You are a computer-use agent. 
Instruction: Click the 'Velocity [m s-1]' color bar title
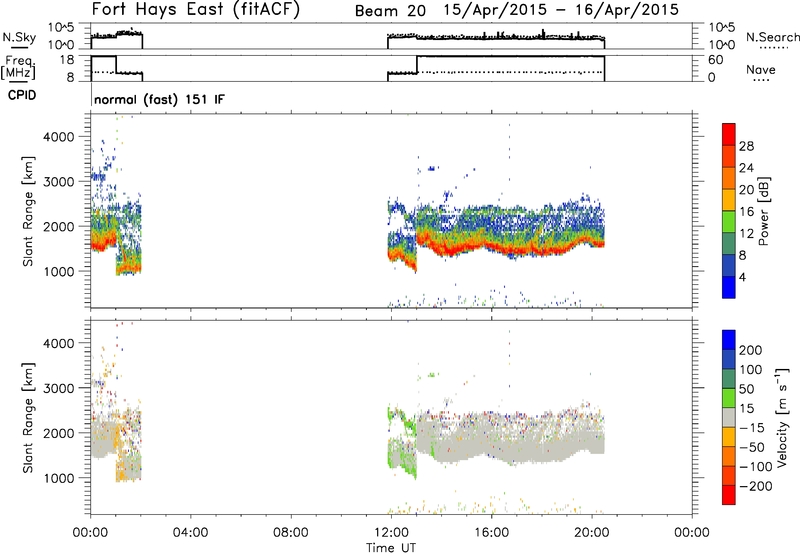782,417
